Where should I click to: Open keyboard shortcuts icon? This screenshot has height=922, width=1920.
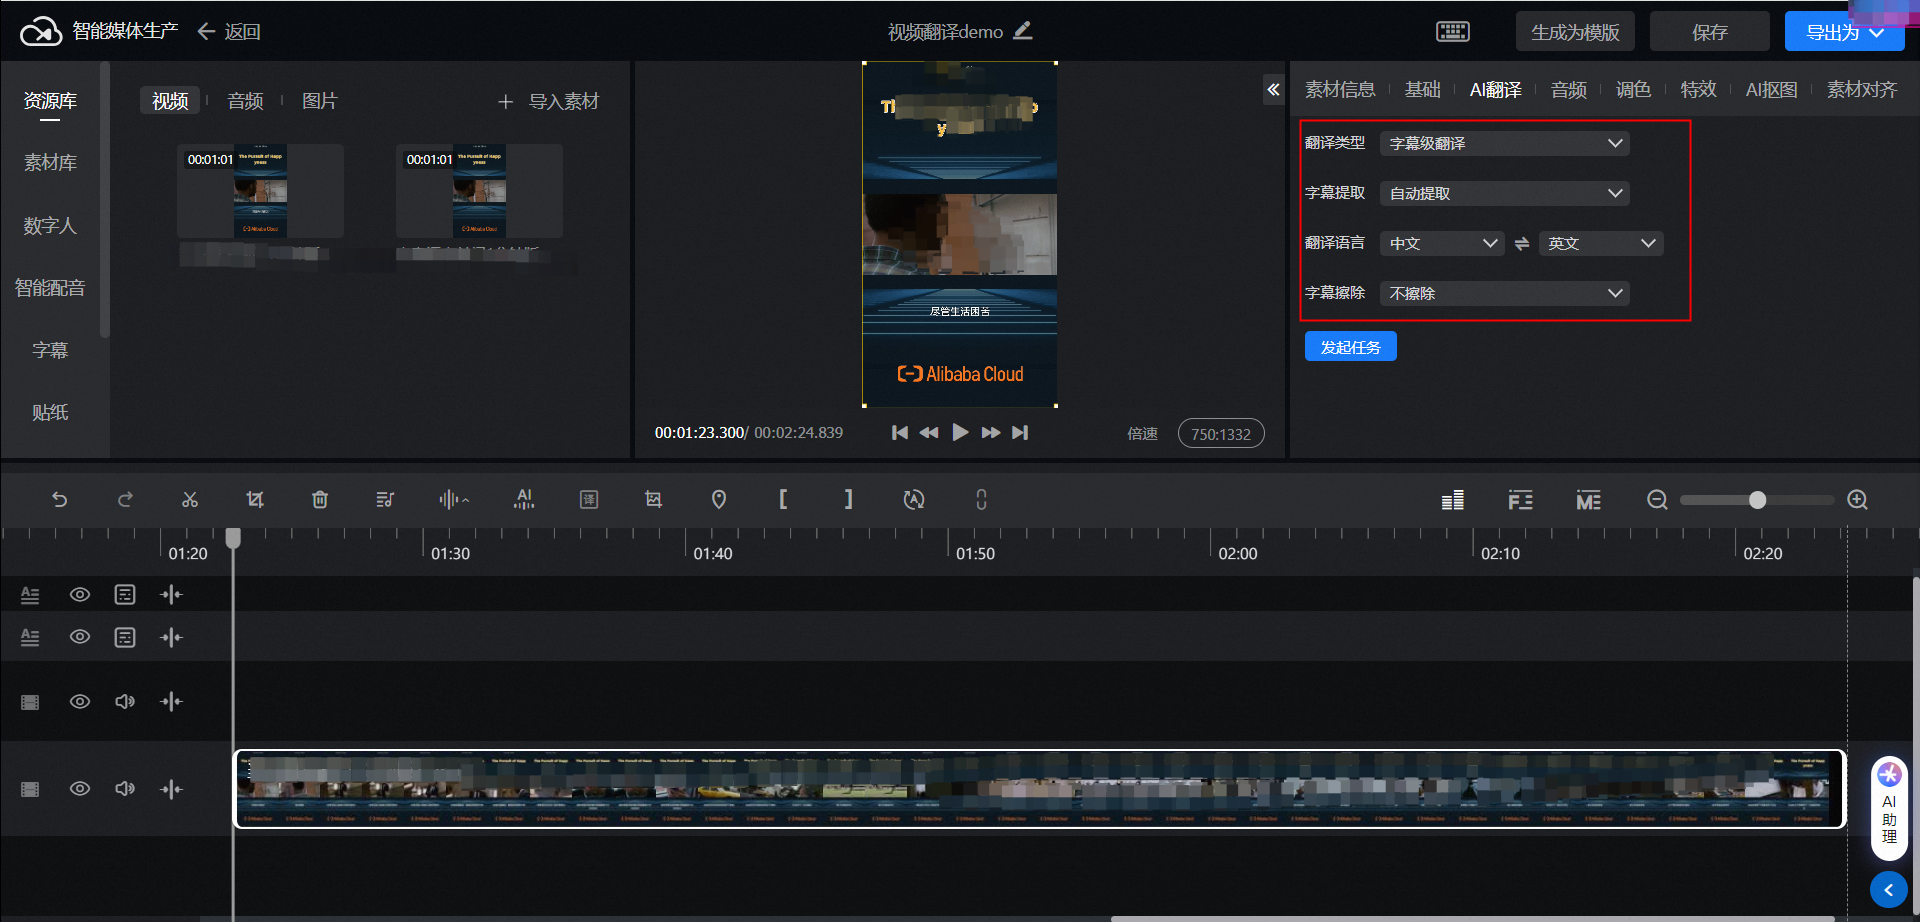pos(1453,32)
